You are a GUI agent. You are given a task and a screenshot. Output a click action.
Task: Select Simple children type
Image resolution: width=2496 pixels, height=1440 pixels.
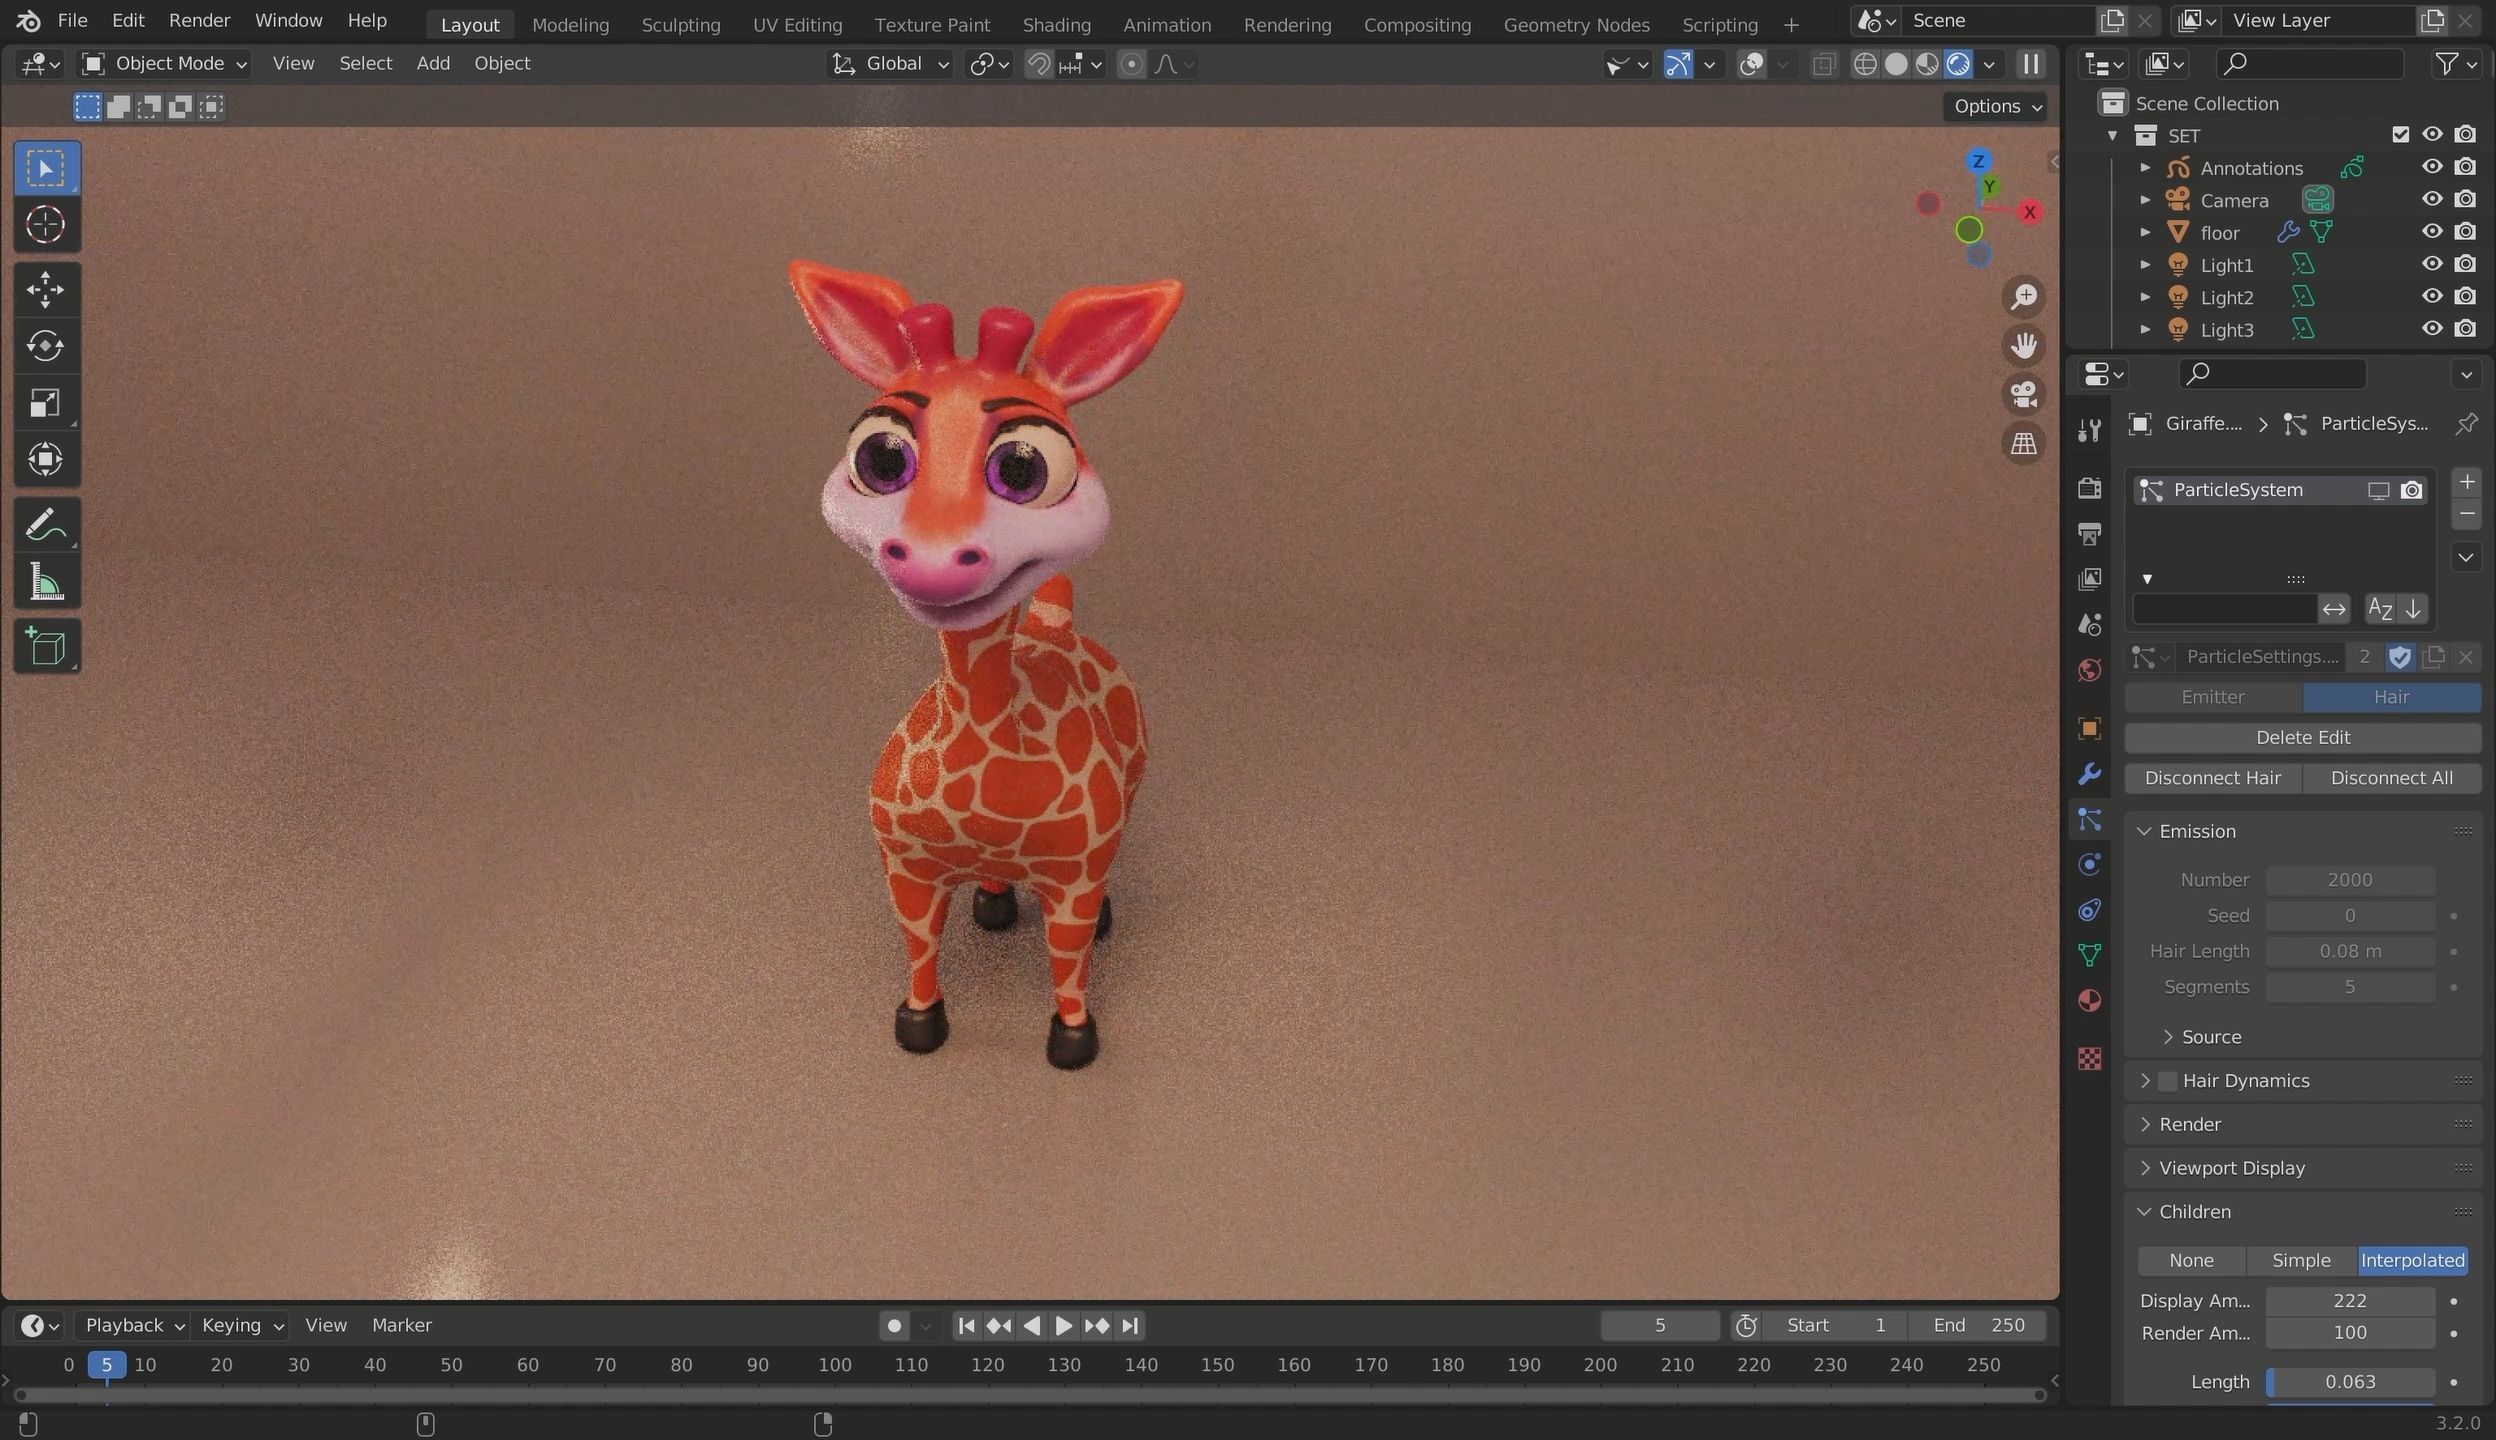coord(2301,1261)
